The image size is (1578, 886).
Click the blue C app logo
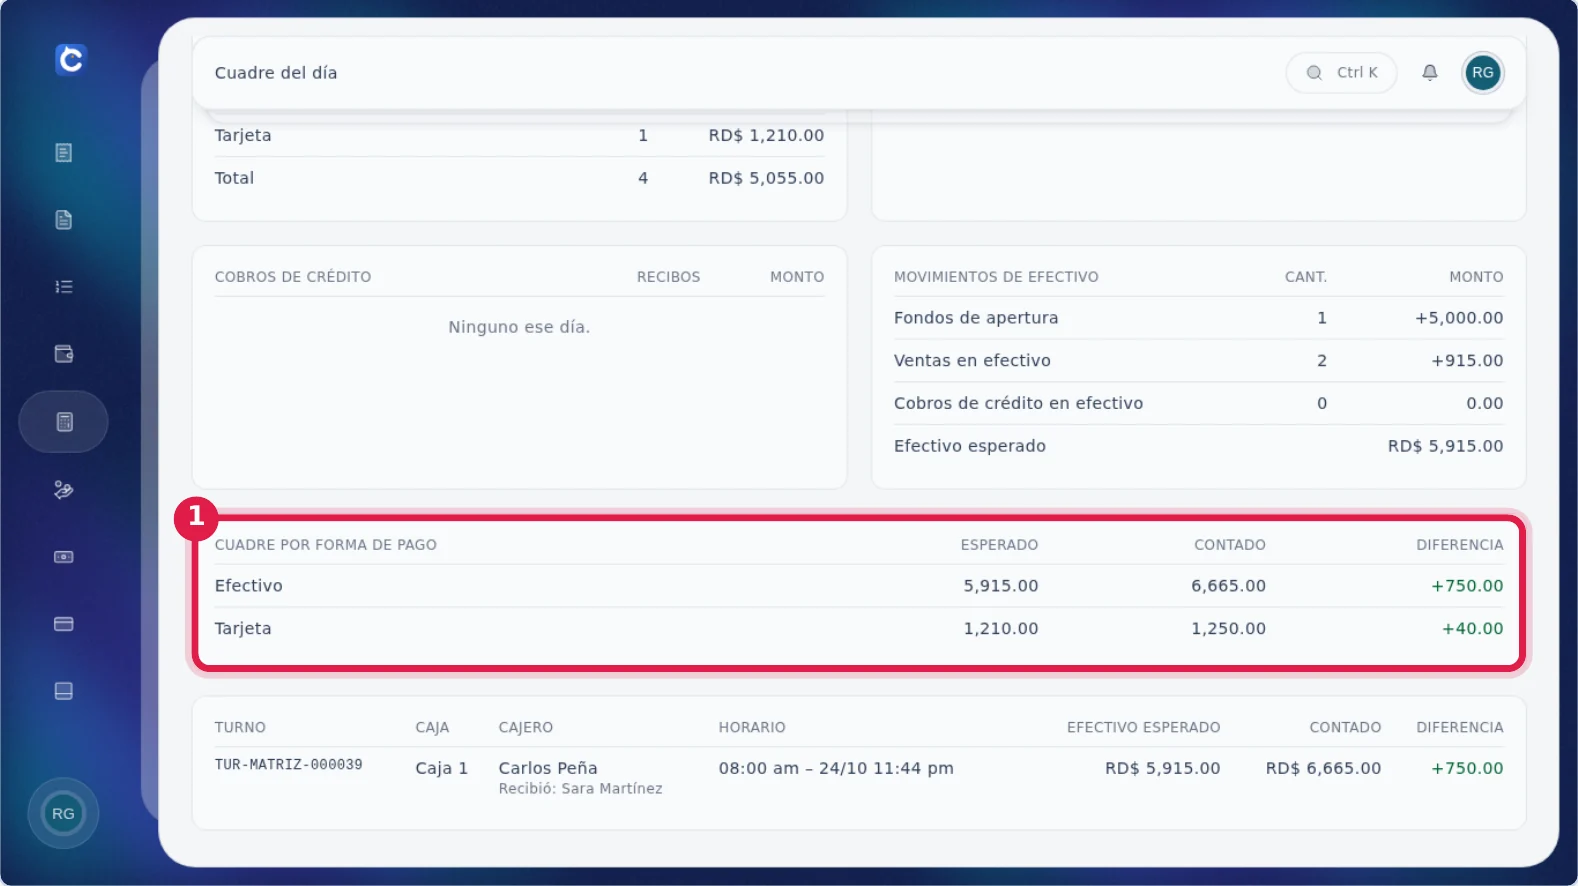[70, 59]
